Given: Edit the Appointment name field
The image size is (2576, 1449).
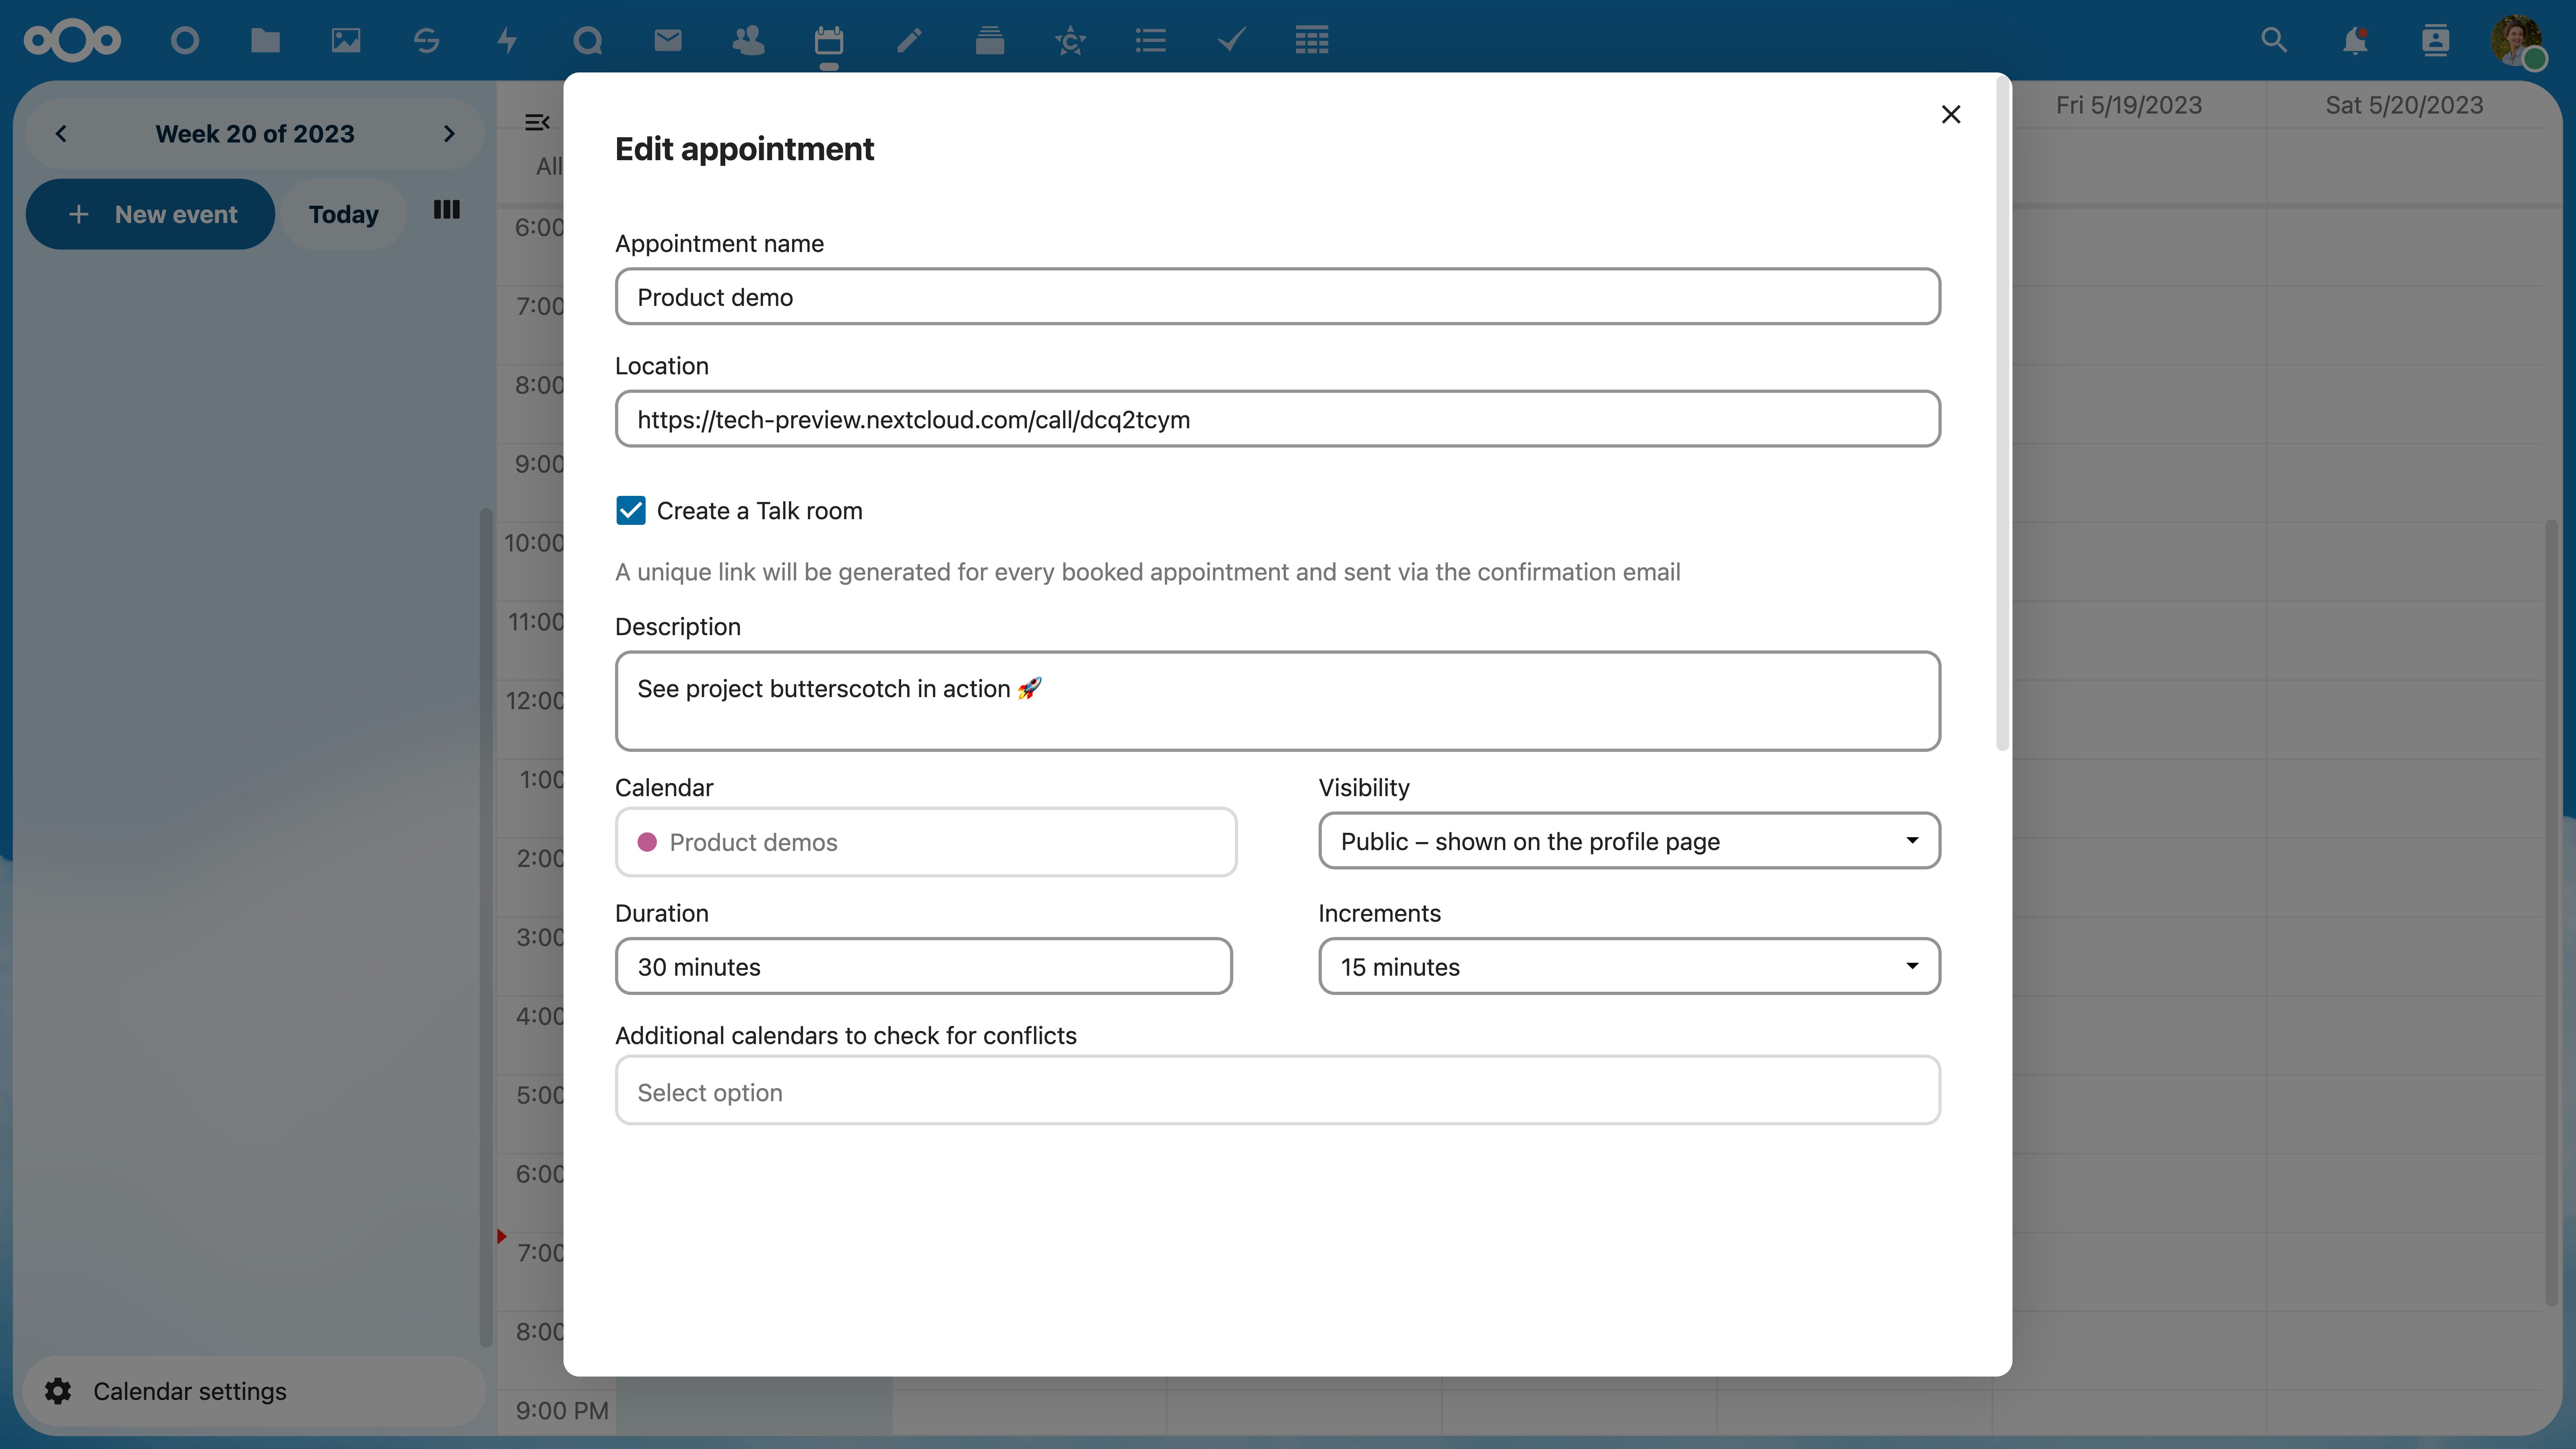Looking at the screenshot, I should click(x=1278, y=296).
